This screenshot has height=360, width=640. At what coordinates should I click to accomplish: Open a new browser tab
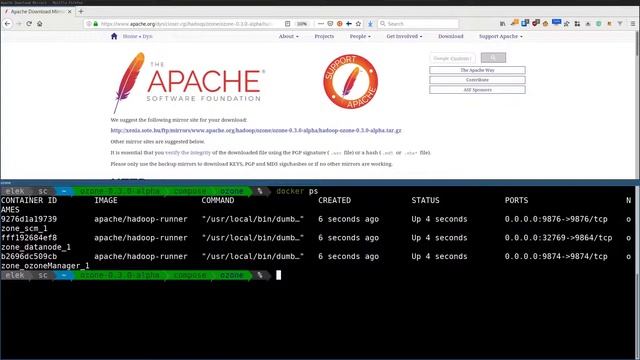pyautogui.click(x=81, y=11)
